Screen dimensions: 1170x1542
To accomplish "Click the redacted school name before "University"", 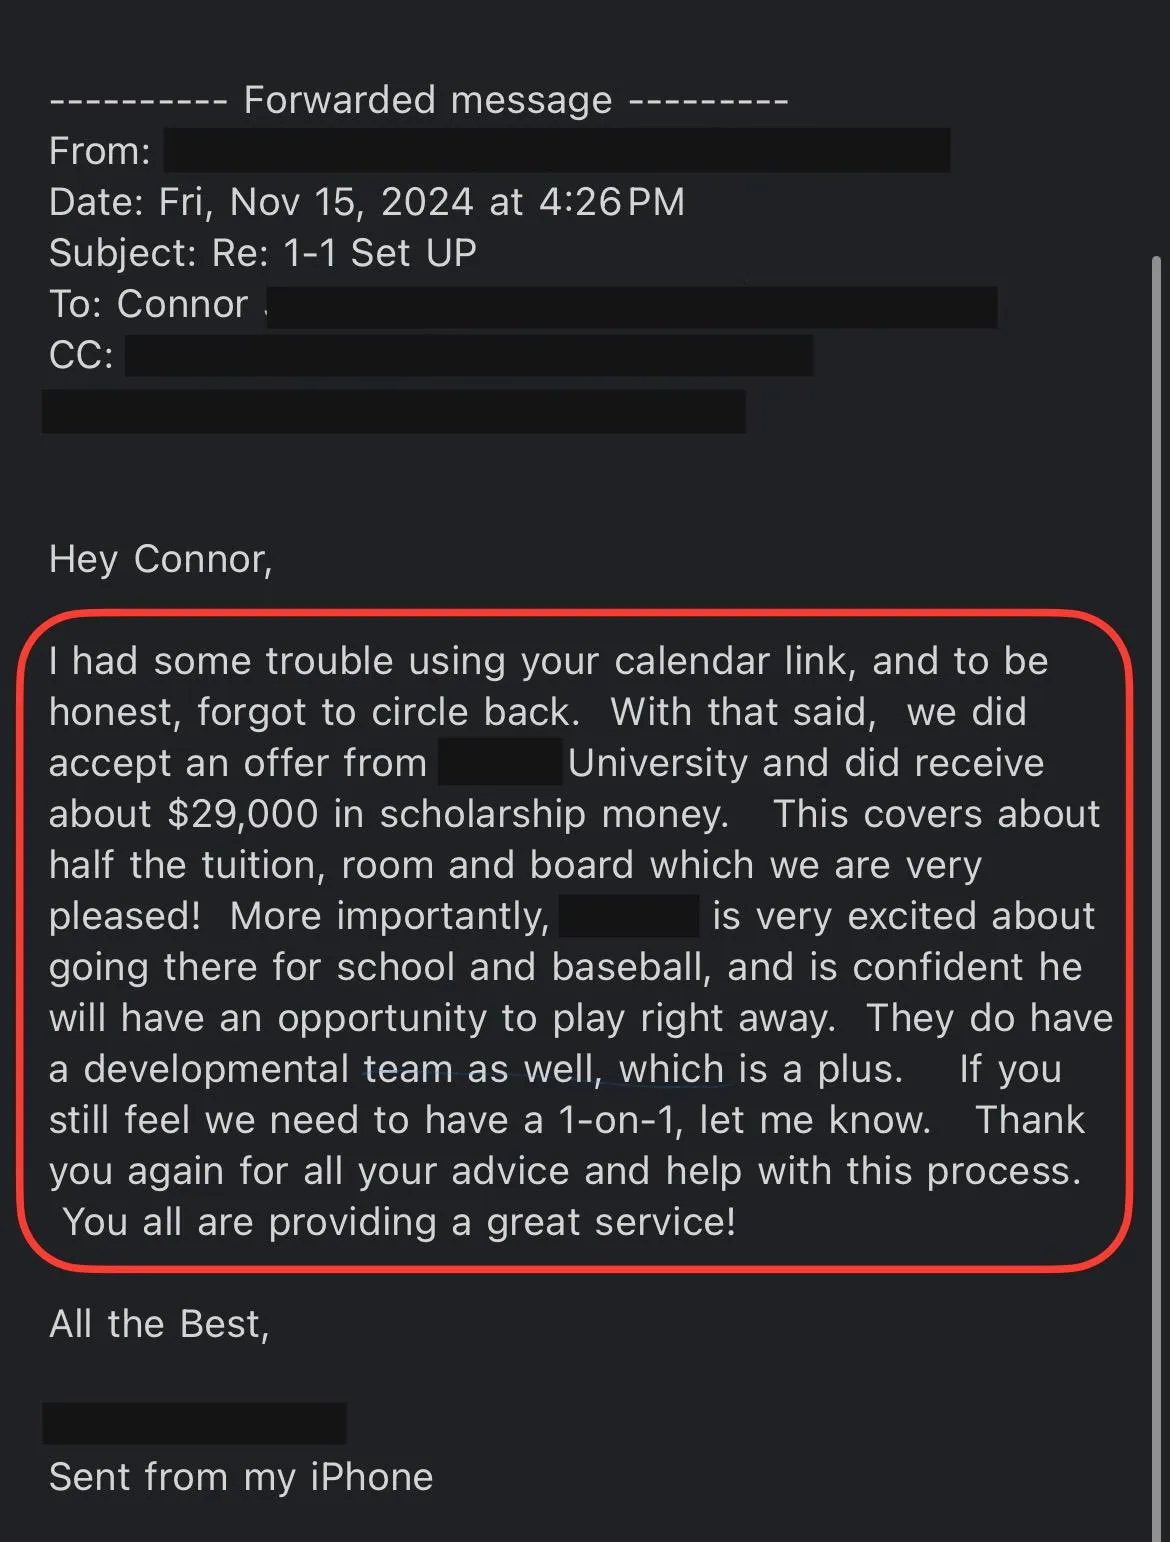I will (x=500, y=762).
